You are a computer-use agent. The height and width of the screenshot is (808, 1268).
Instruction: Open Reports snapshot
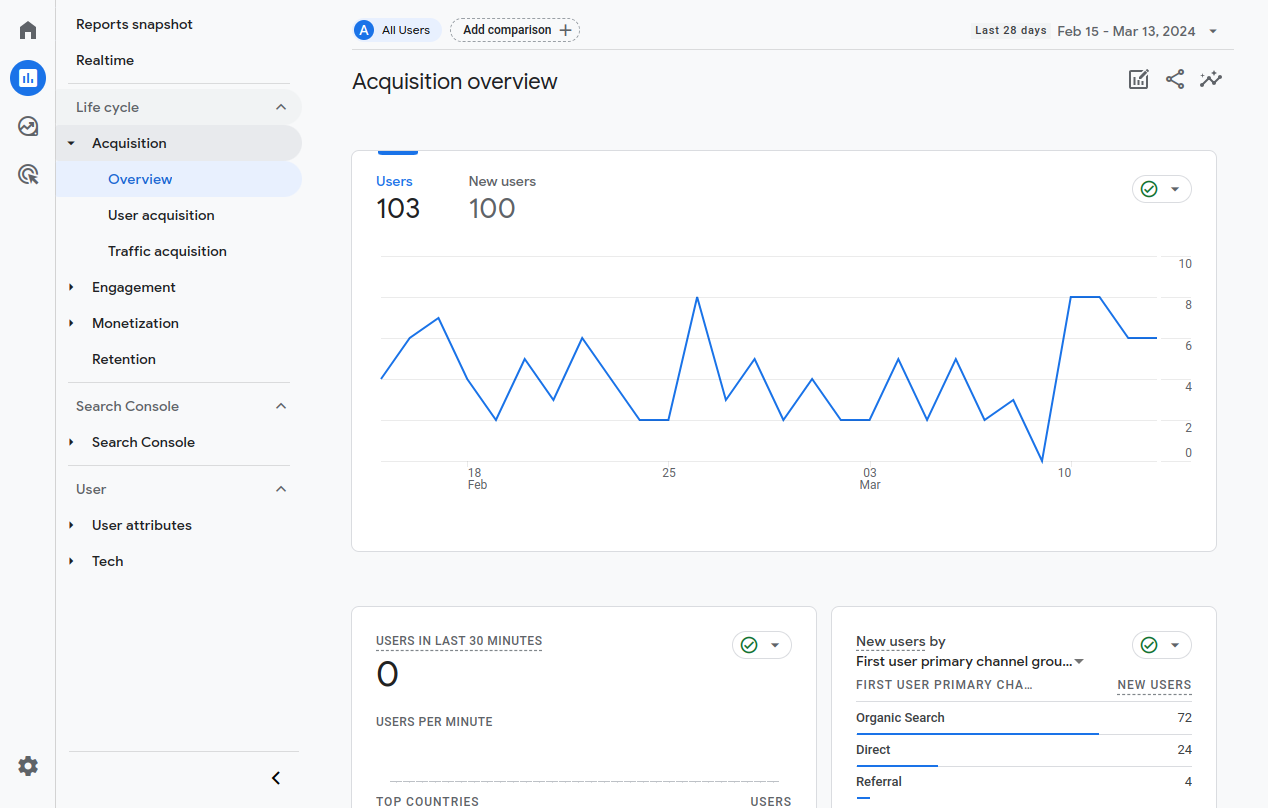click(134, 24)
